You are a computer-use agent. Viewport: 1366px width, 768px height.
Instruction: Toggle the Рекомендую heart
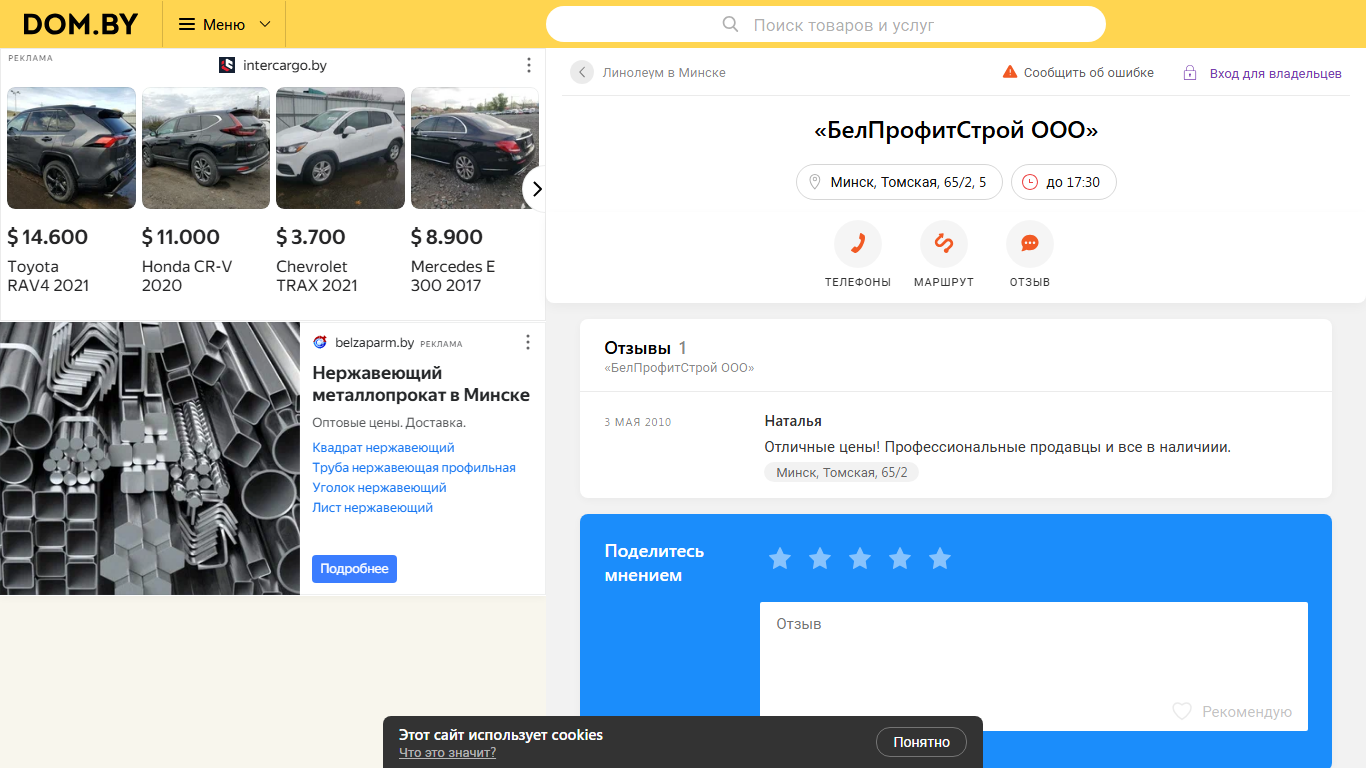[1182, 711]
